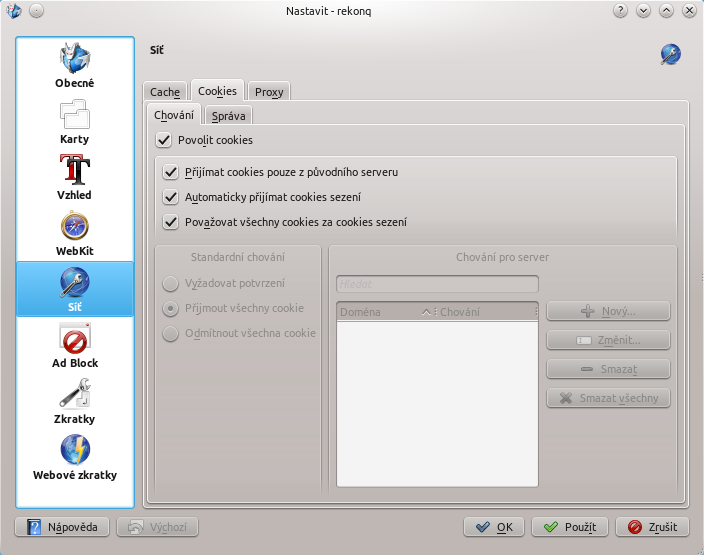Open the Správa sub-tab

229,116
